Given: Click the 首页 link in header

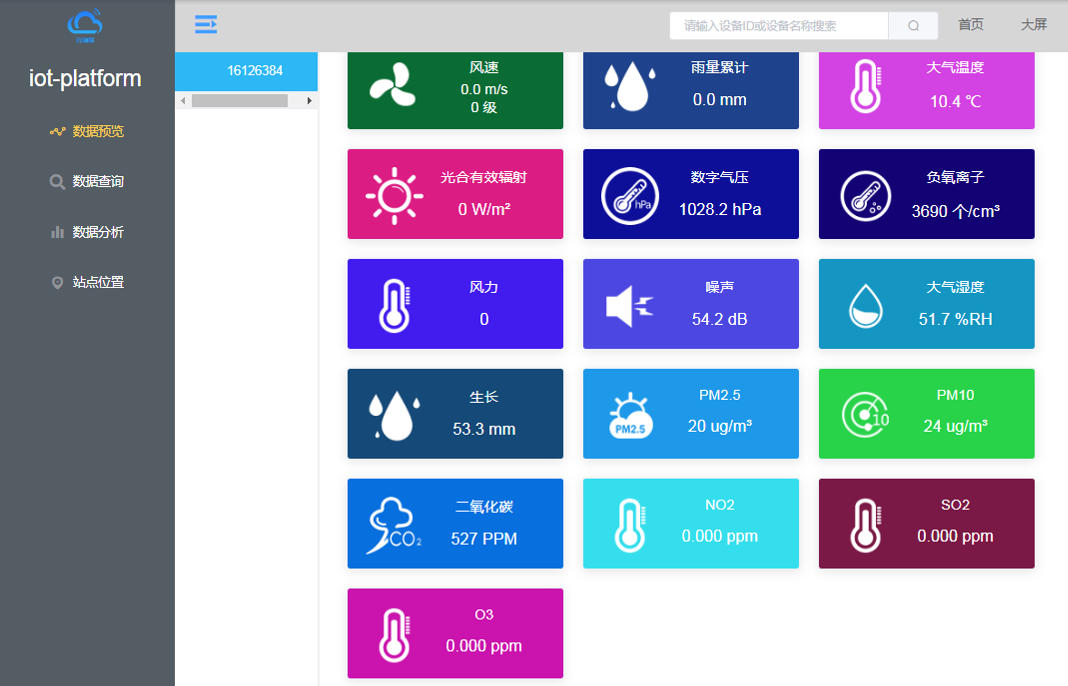Looking at the screenshot, I should (x=970, y=25).
